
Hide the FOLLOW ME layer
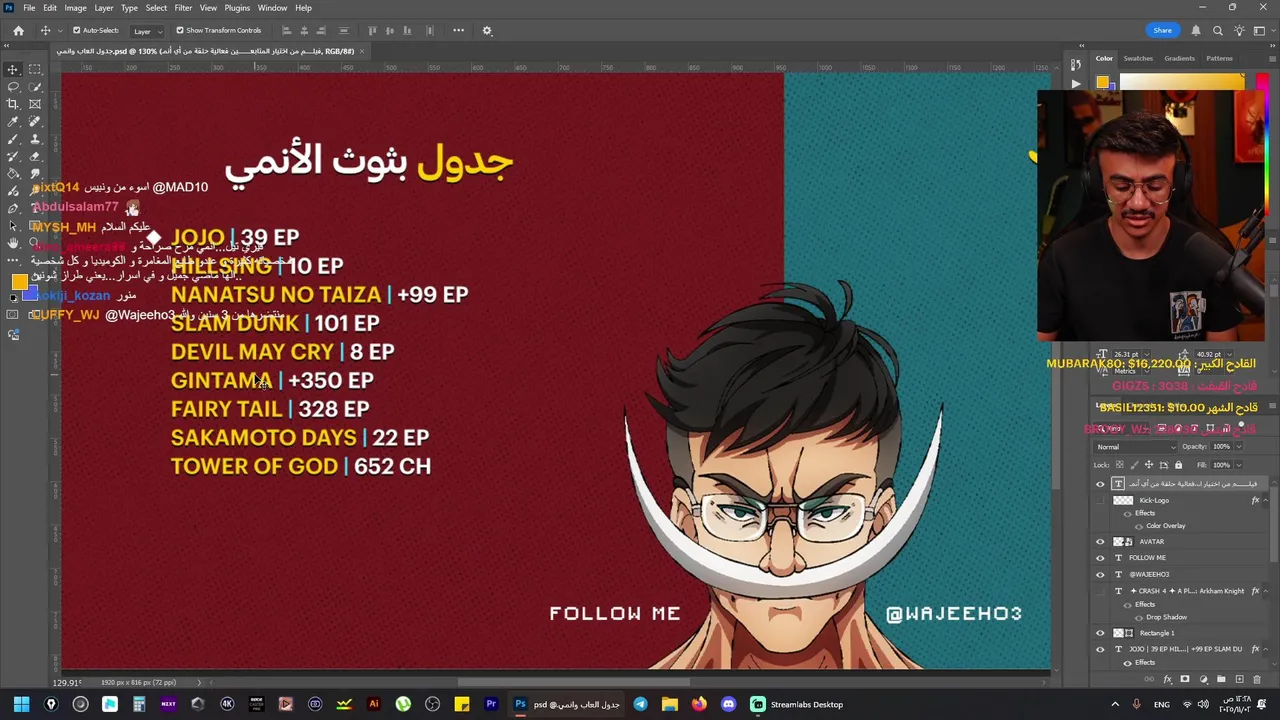pyautogui.click(x=1100, y=558)
